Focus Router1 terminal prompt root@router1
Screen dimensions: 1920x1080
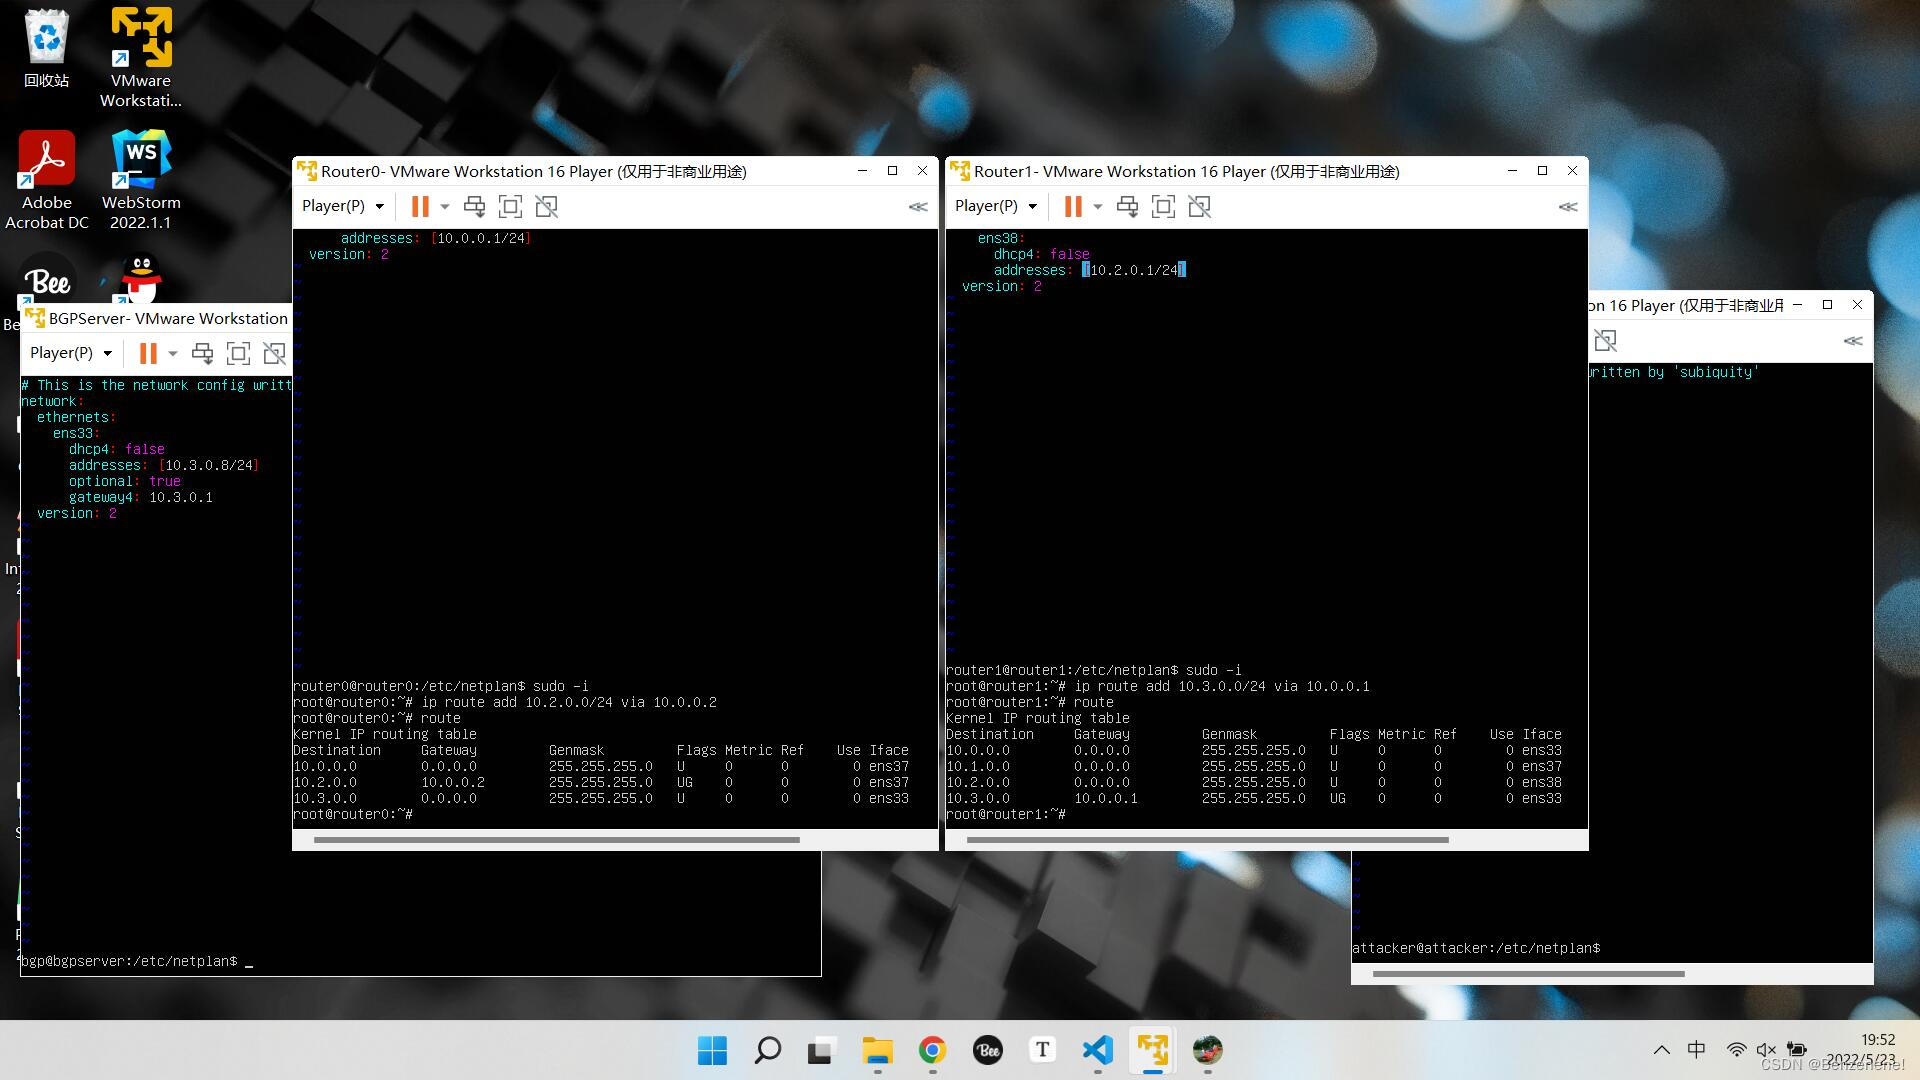click(x=1005, y=814)
